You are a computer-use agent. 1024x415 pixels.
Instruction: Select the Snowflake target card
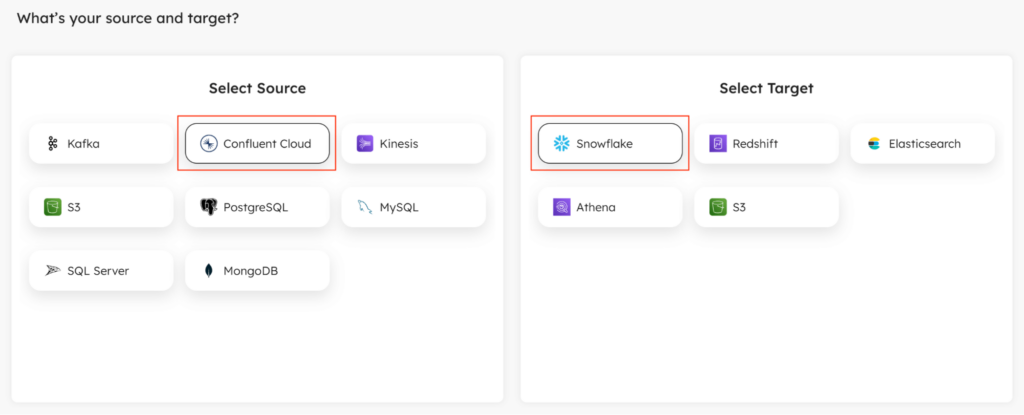pyautogui.click(x=610, y=143)
